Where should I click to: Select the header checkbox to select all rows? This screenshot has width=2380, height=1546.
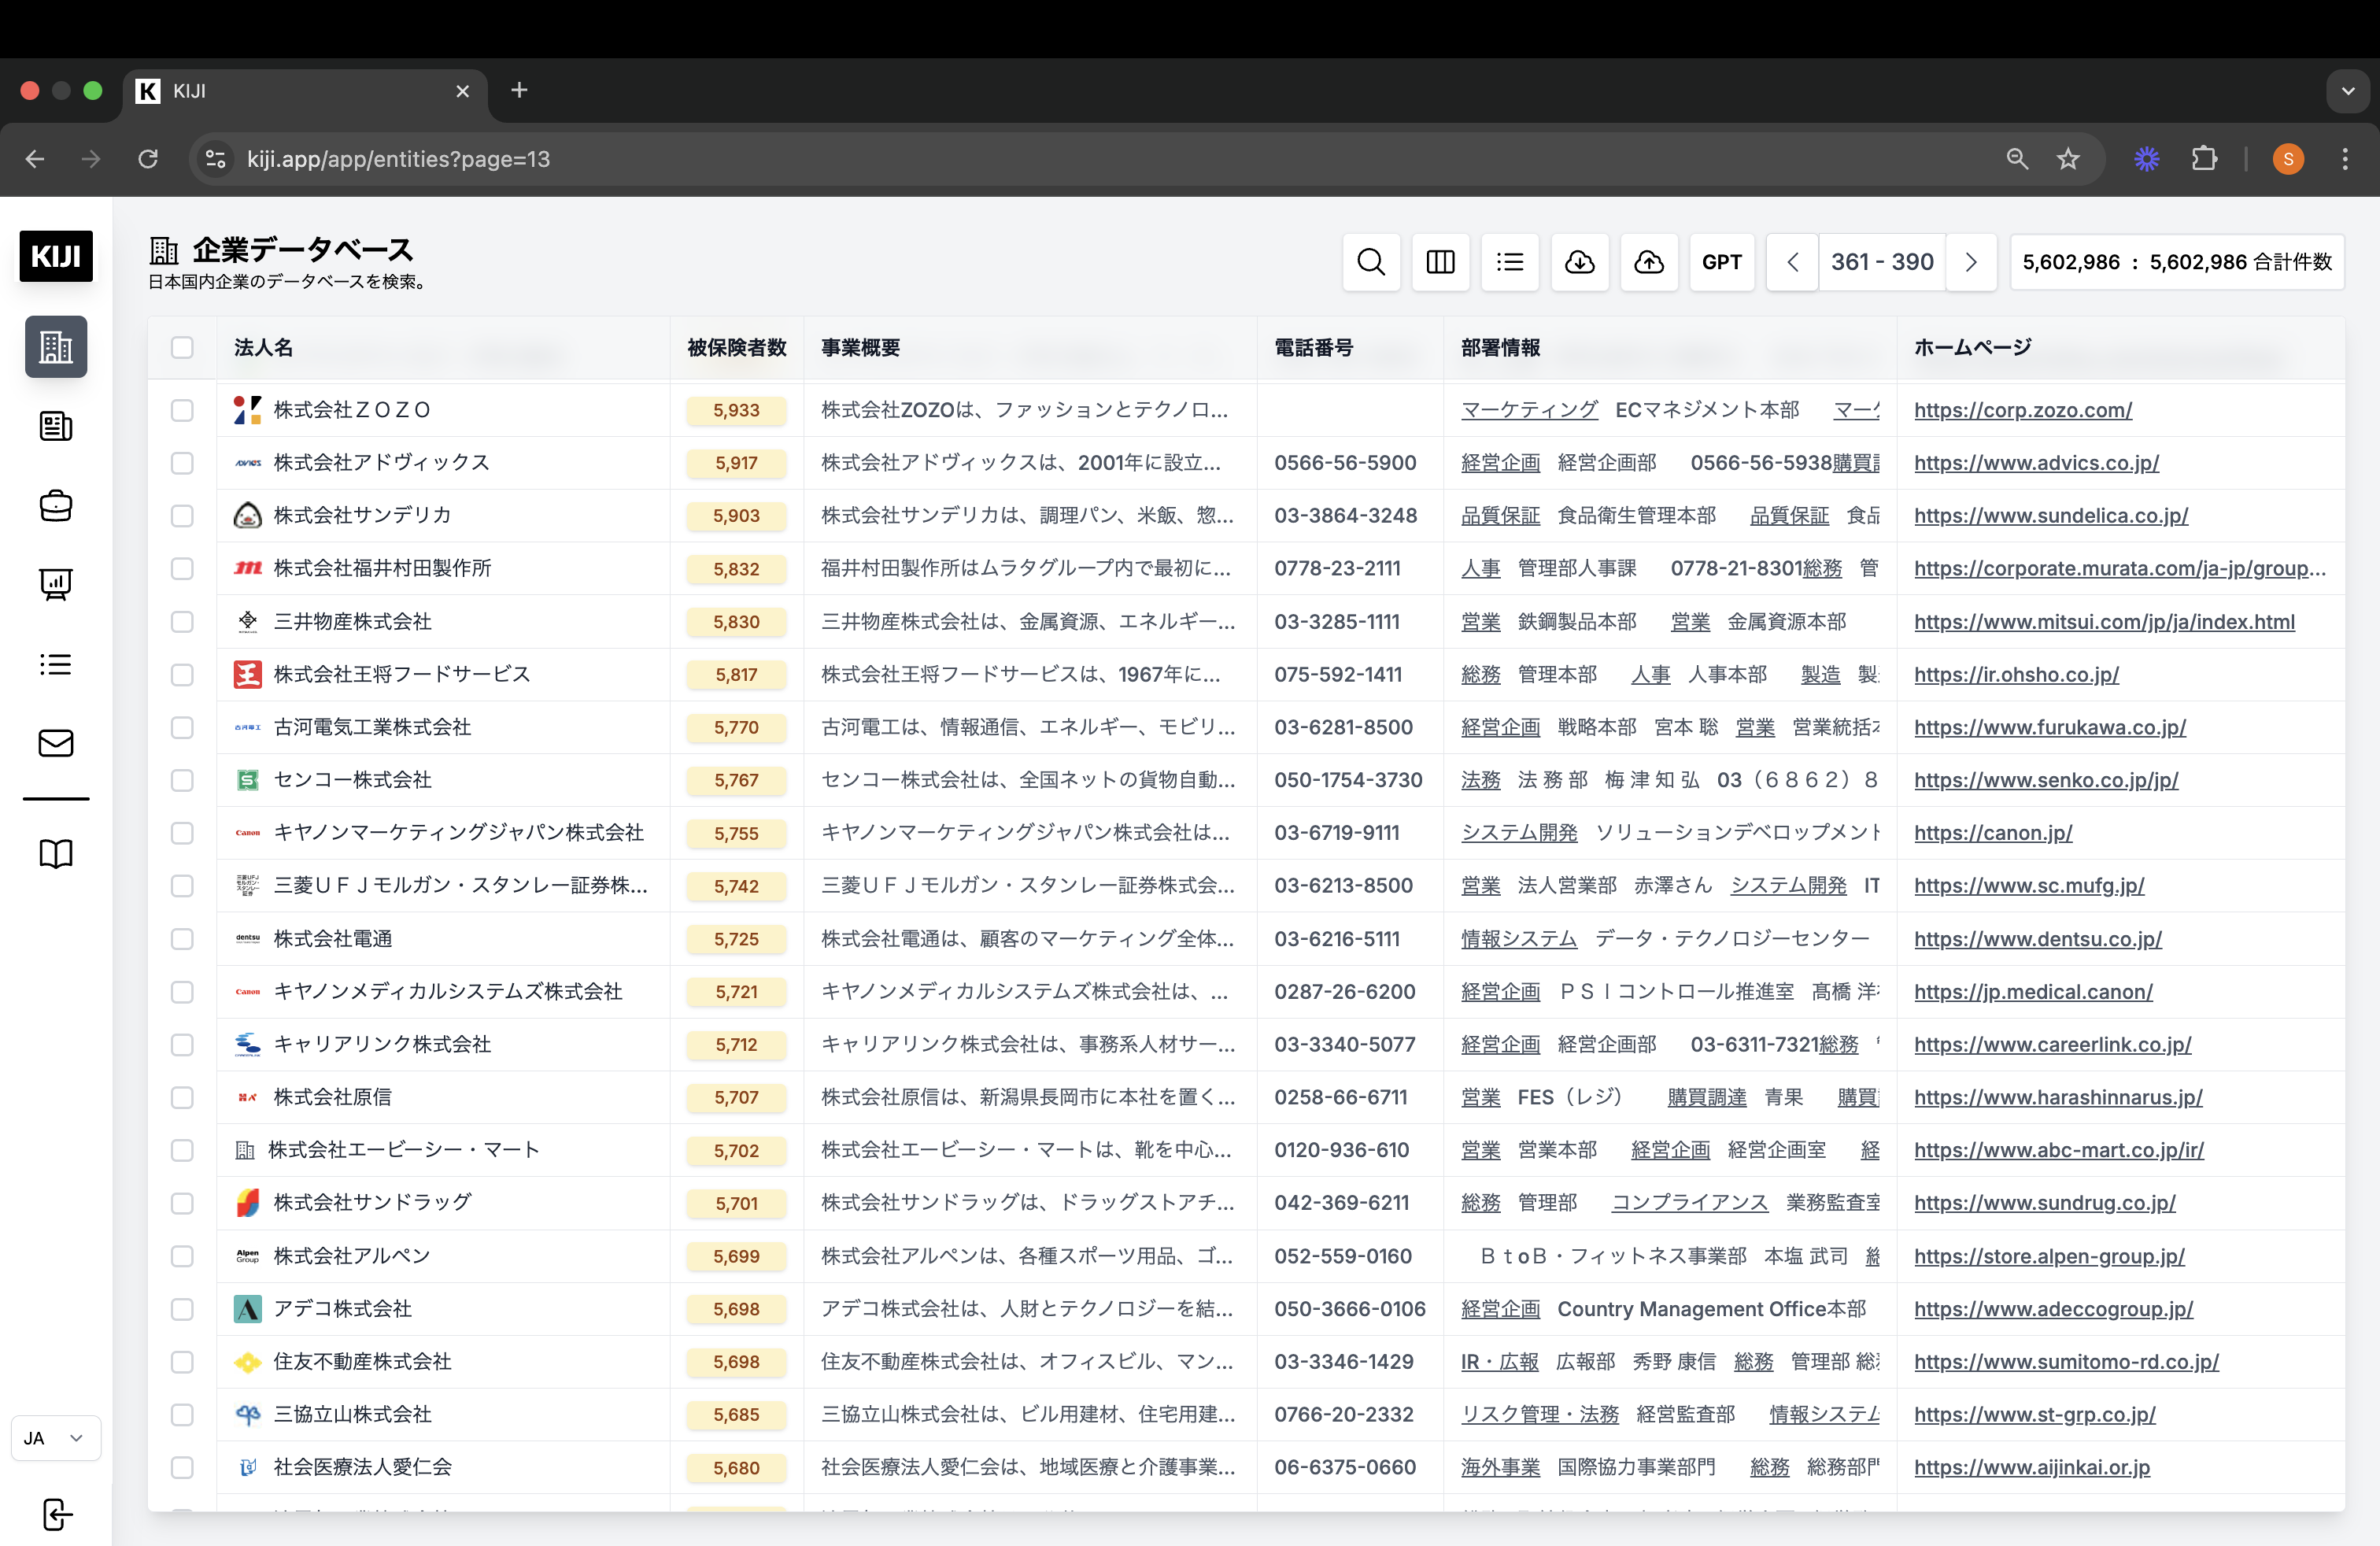pos(183,348)
